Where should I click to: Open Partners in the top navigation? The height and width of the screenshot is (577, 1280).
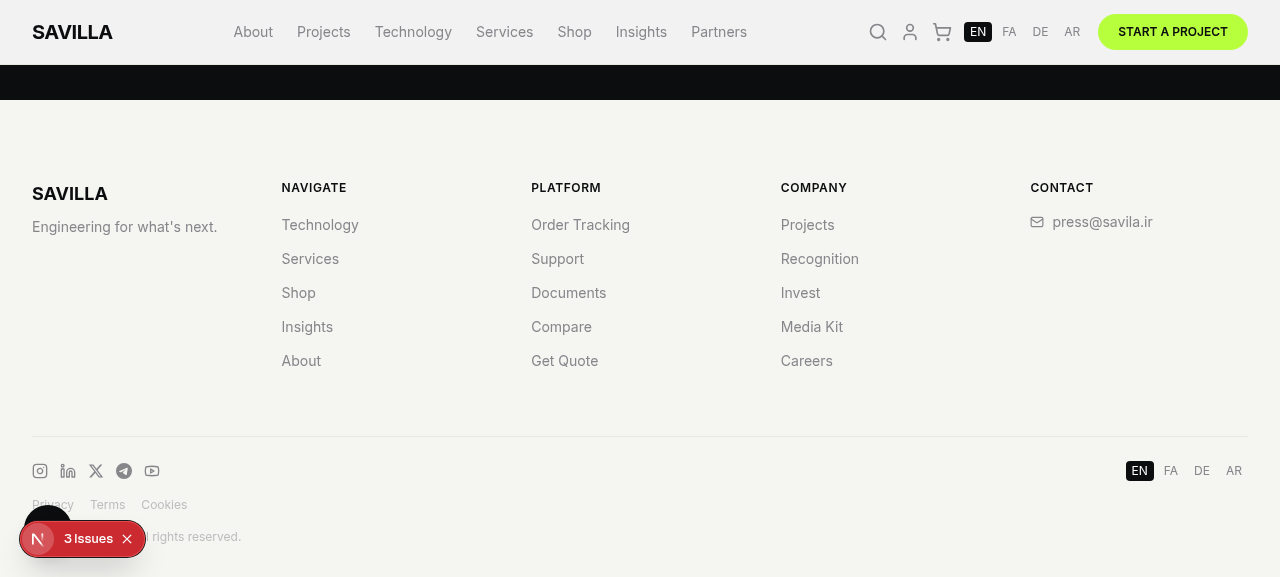pyautogui.click(x=719, y=32)
